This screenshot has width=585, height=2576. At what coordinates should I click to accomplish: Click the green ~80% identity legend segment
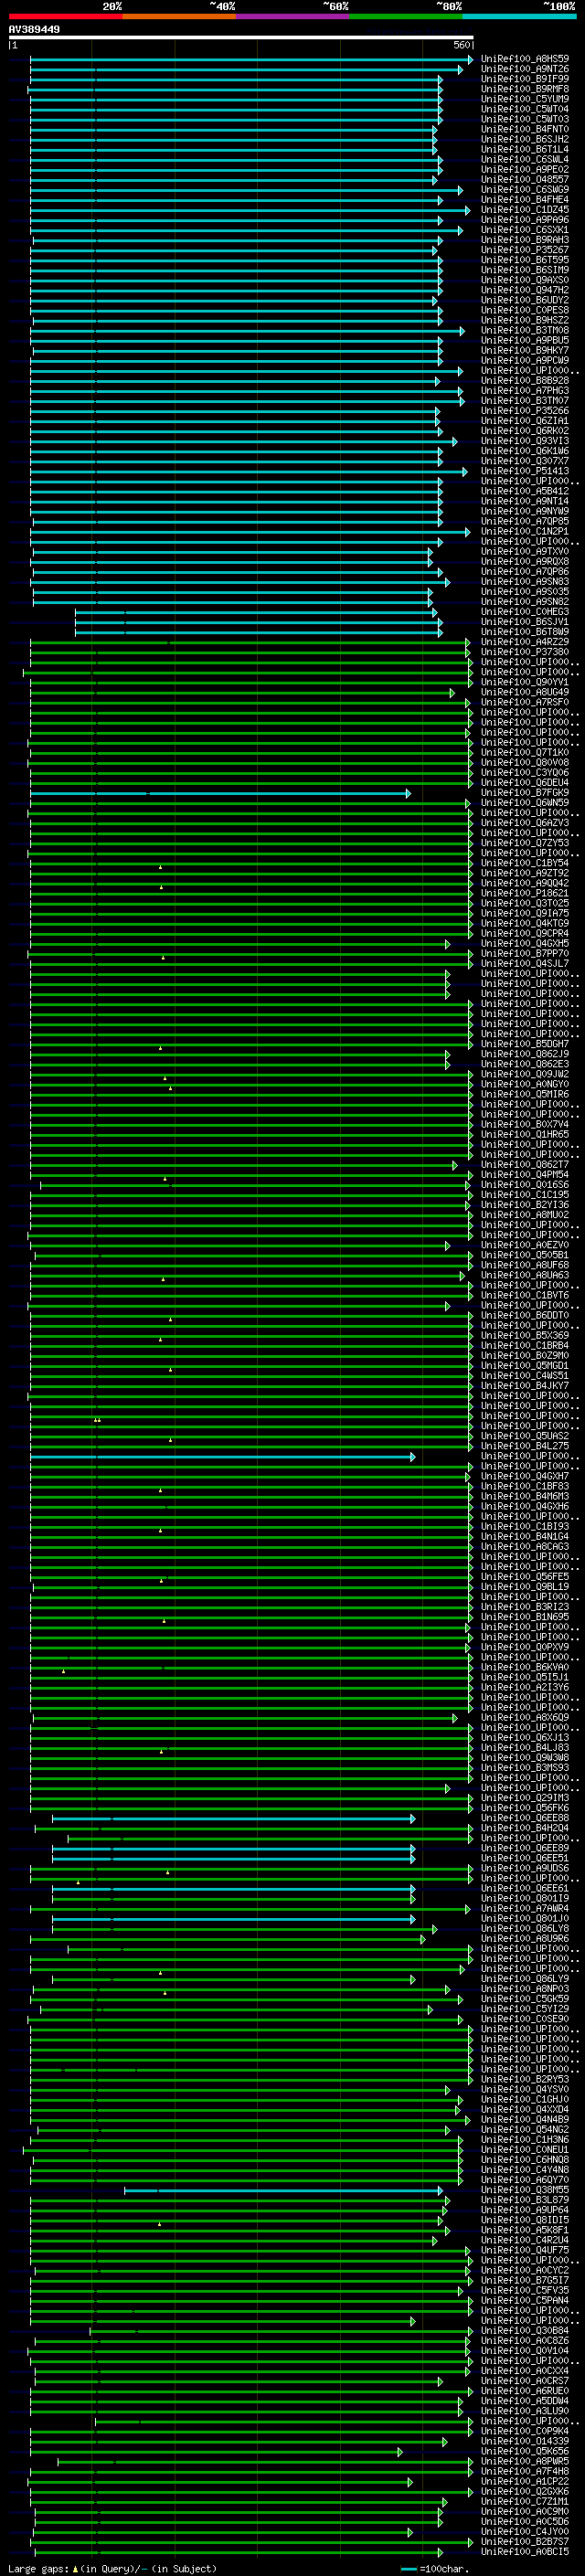[406, 16]
